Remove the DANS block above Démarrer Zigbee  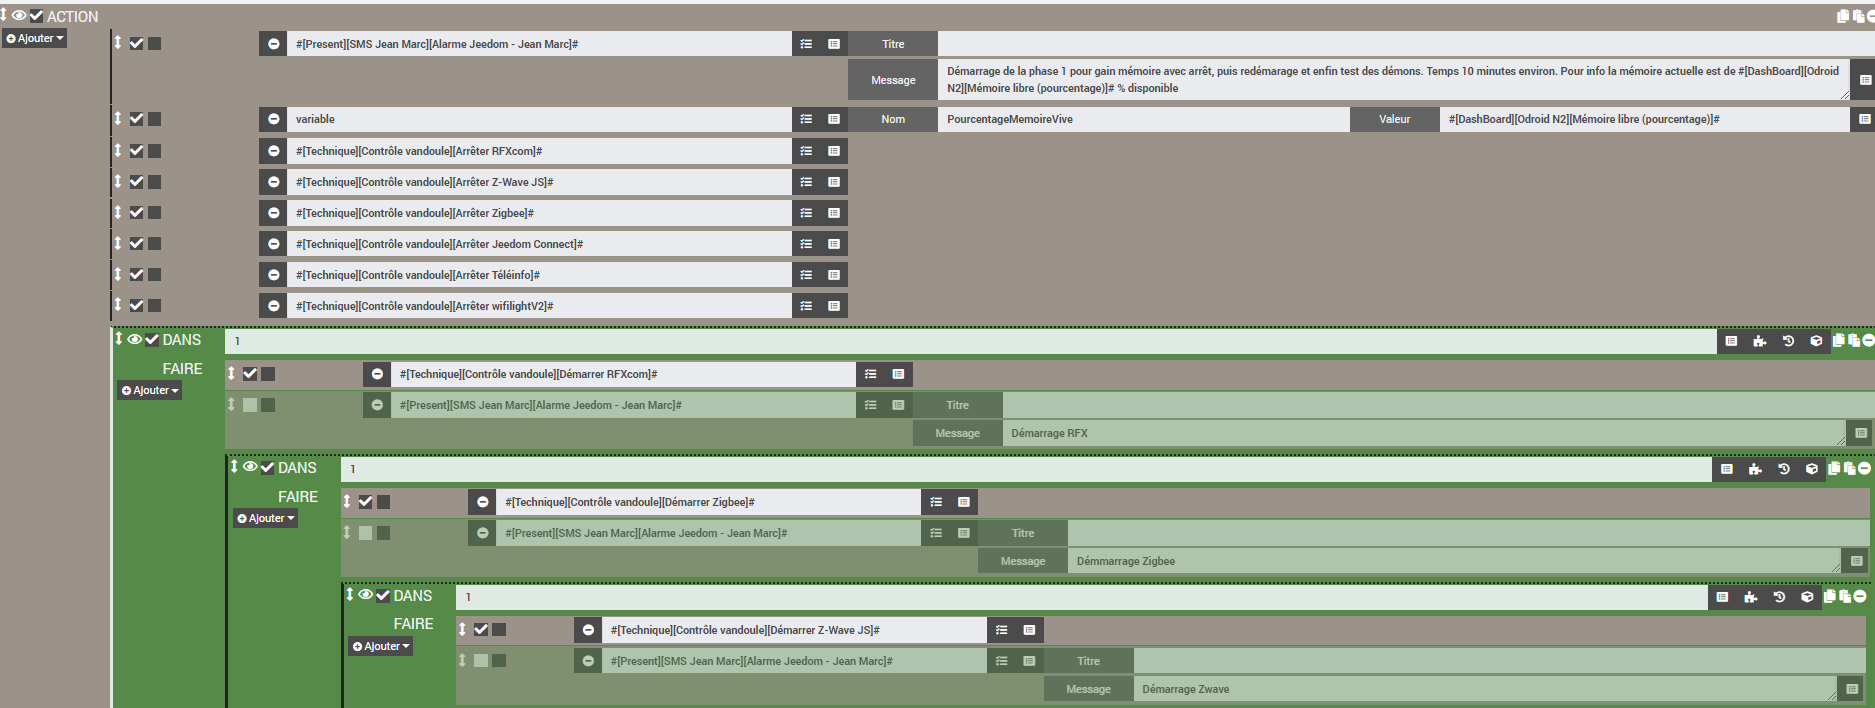[1864, 468]
